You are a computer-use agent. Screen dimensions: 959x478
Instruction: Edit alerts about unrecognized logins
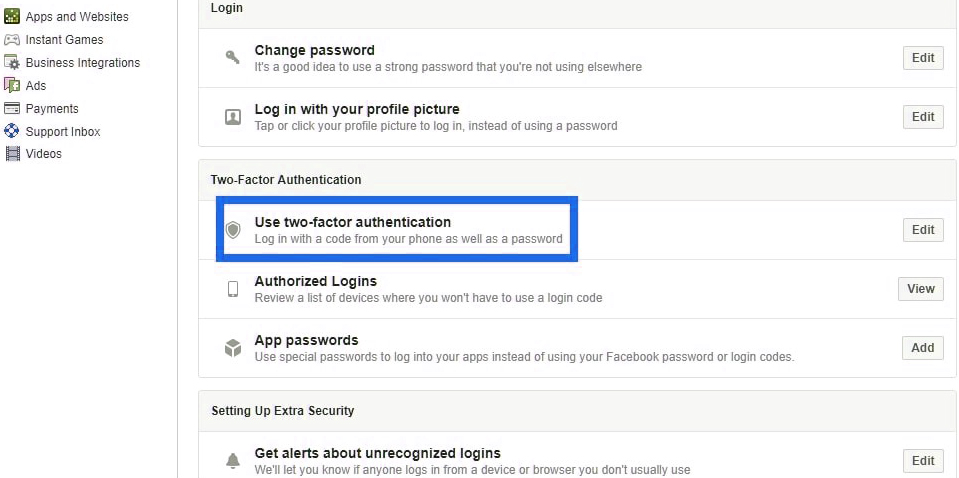[923, 461]
